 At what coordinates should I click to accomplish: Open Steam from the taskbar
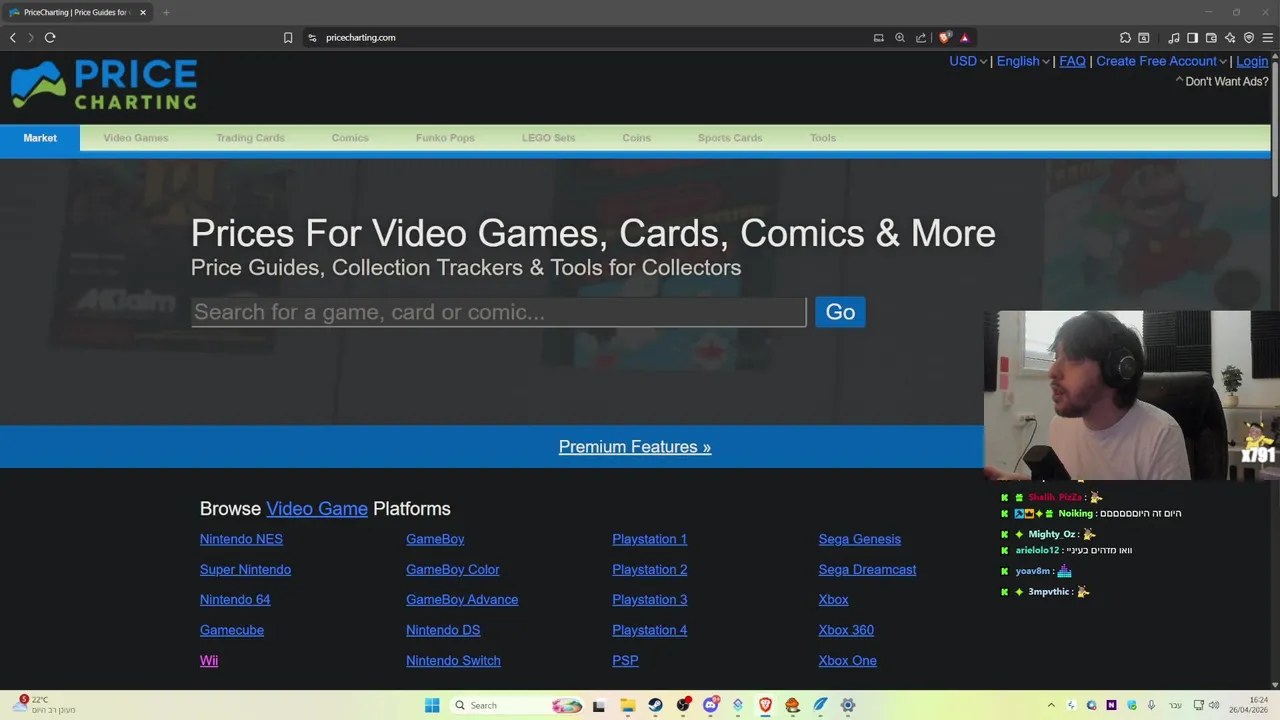(x=655, y=705)
